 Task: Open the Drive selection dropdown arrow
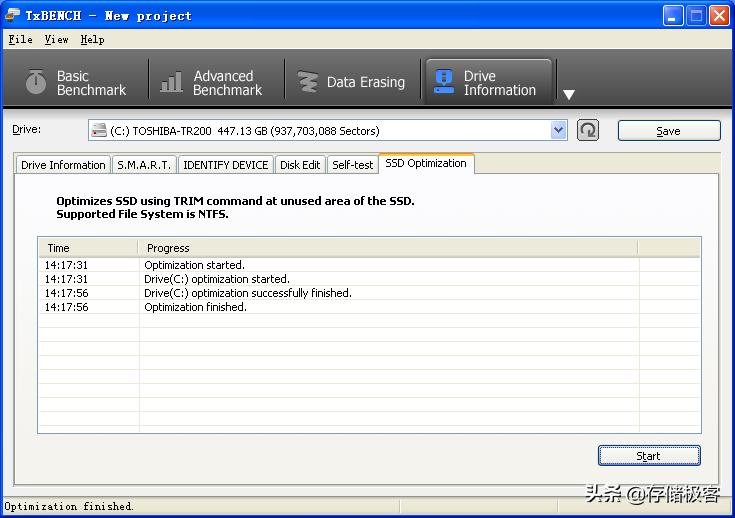click(x=559, y=130)
